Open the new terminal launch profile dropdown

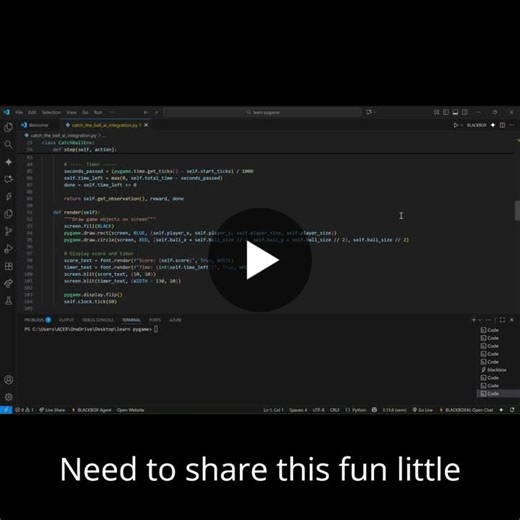pos(480,320)
